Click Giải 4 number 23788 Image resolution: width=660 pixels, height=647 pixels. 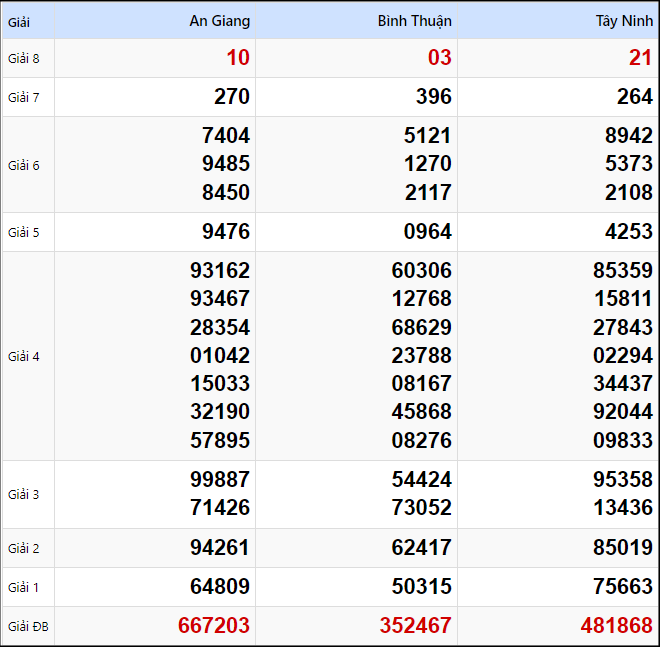(421, 355)
